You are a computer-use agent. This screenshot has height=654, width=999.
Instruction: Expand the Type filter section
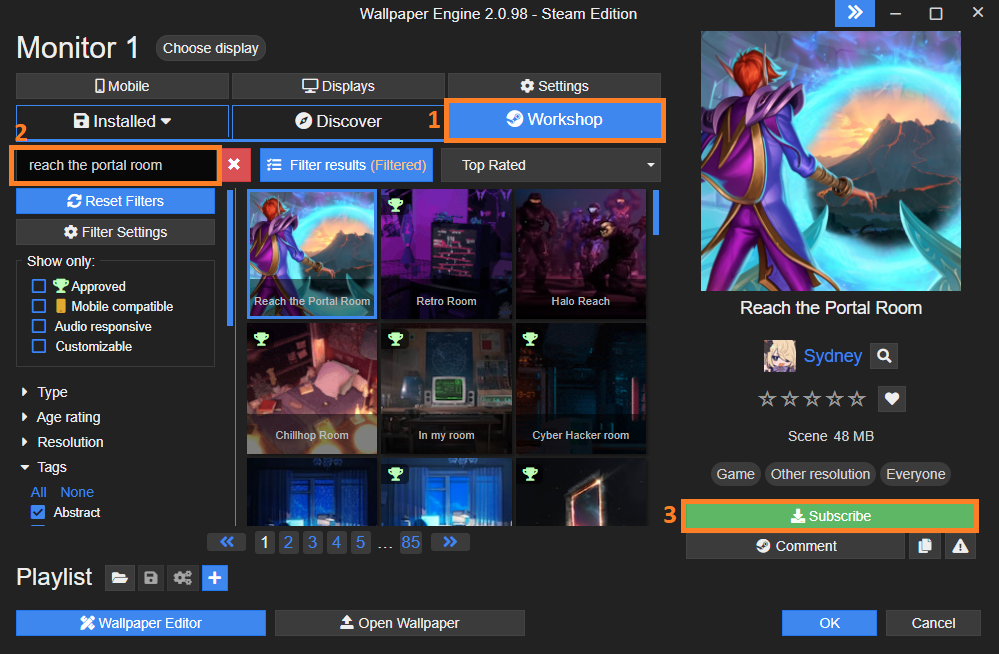[x=45, y=392]
